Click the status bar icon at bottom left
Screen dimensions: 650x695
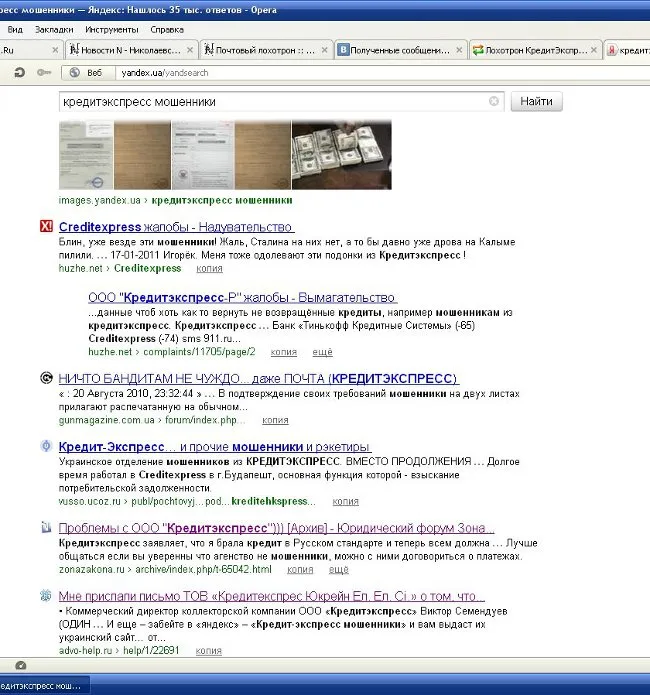click(x=20, y=665)
